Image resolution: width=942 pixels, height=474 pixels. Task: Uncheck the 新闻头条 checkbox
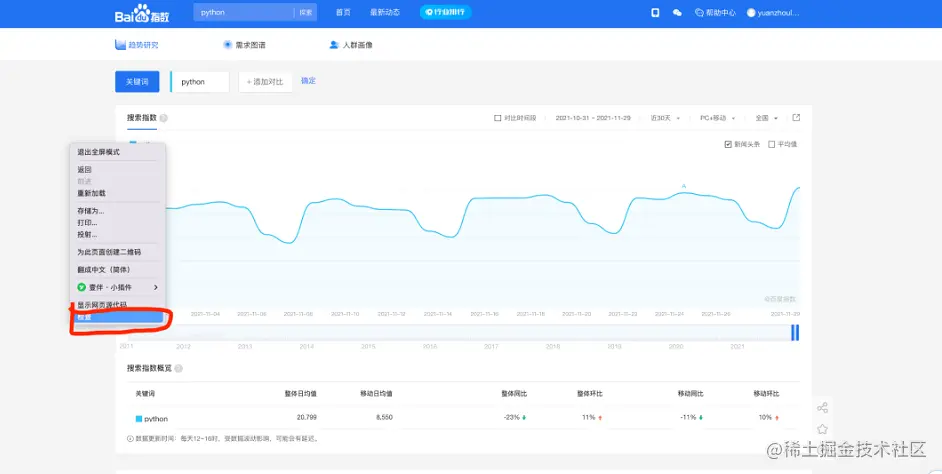pos(728,144)
